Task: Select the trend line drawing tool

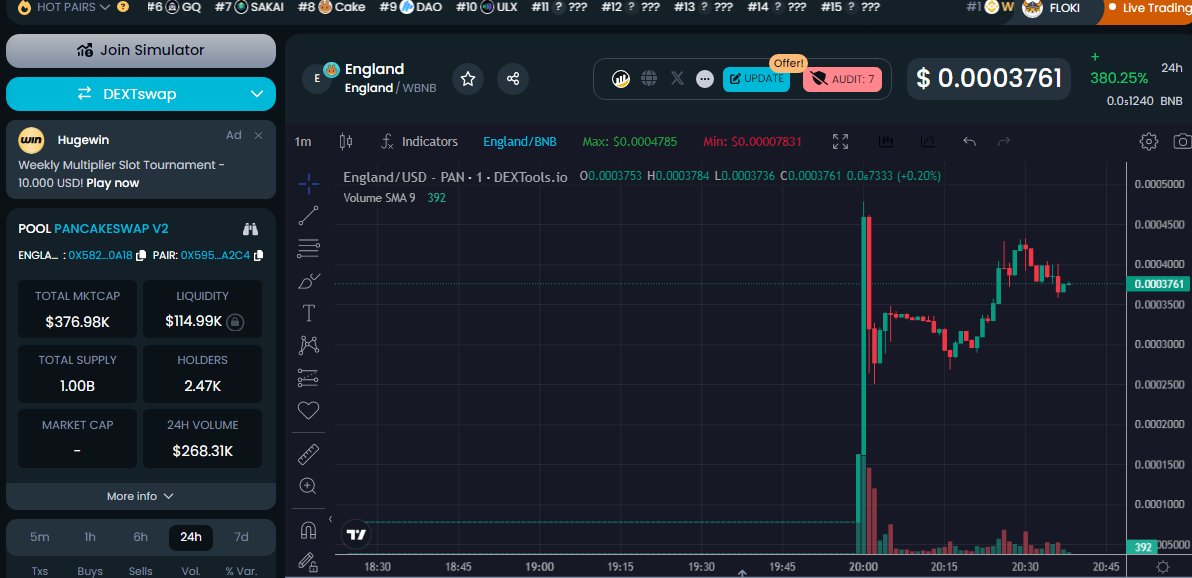Action: [x=309, y=216]
